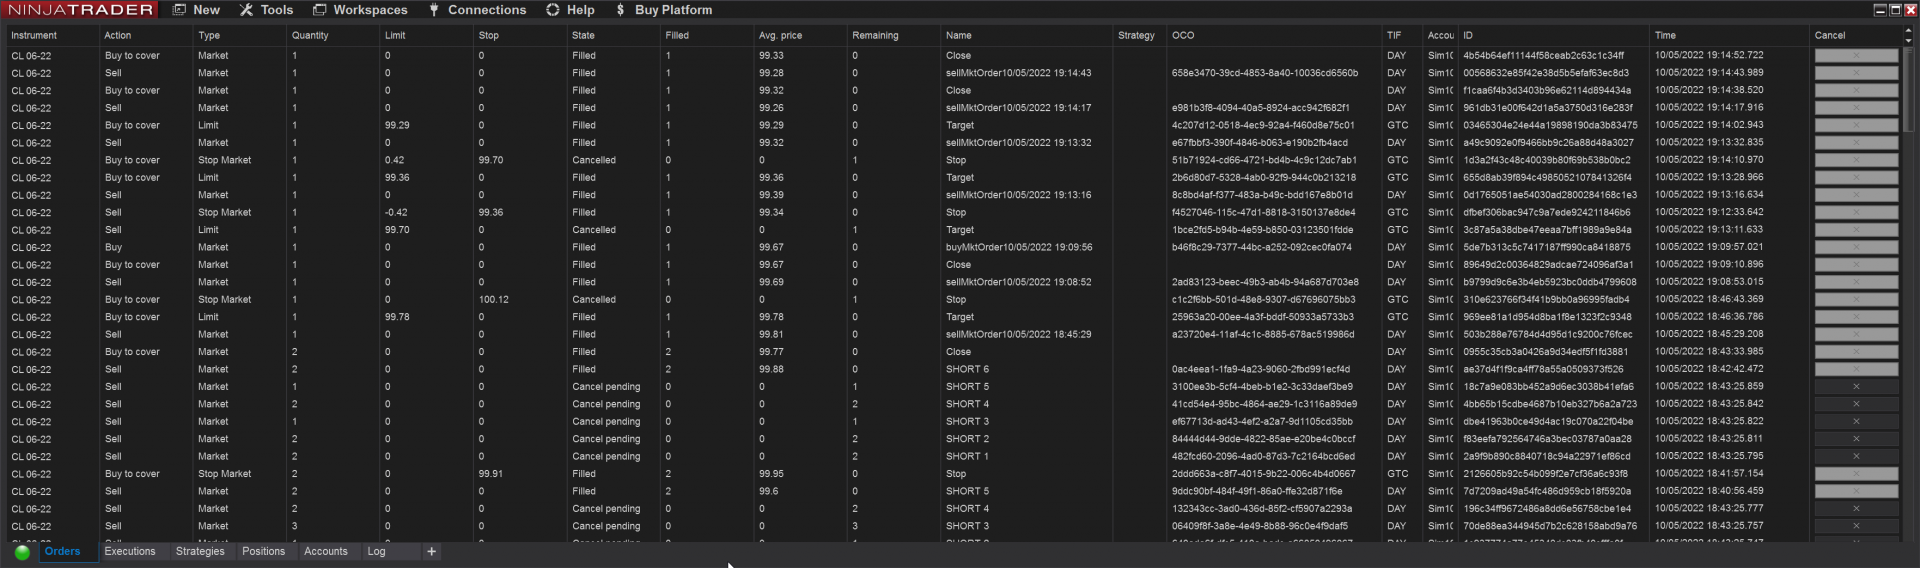Switch to the Executions tab

[130, 551]
